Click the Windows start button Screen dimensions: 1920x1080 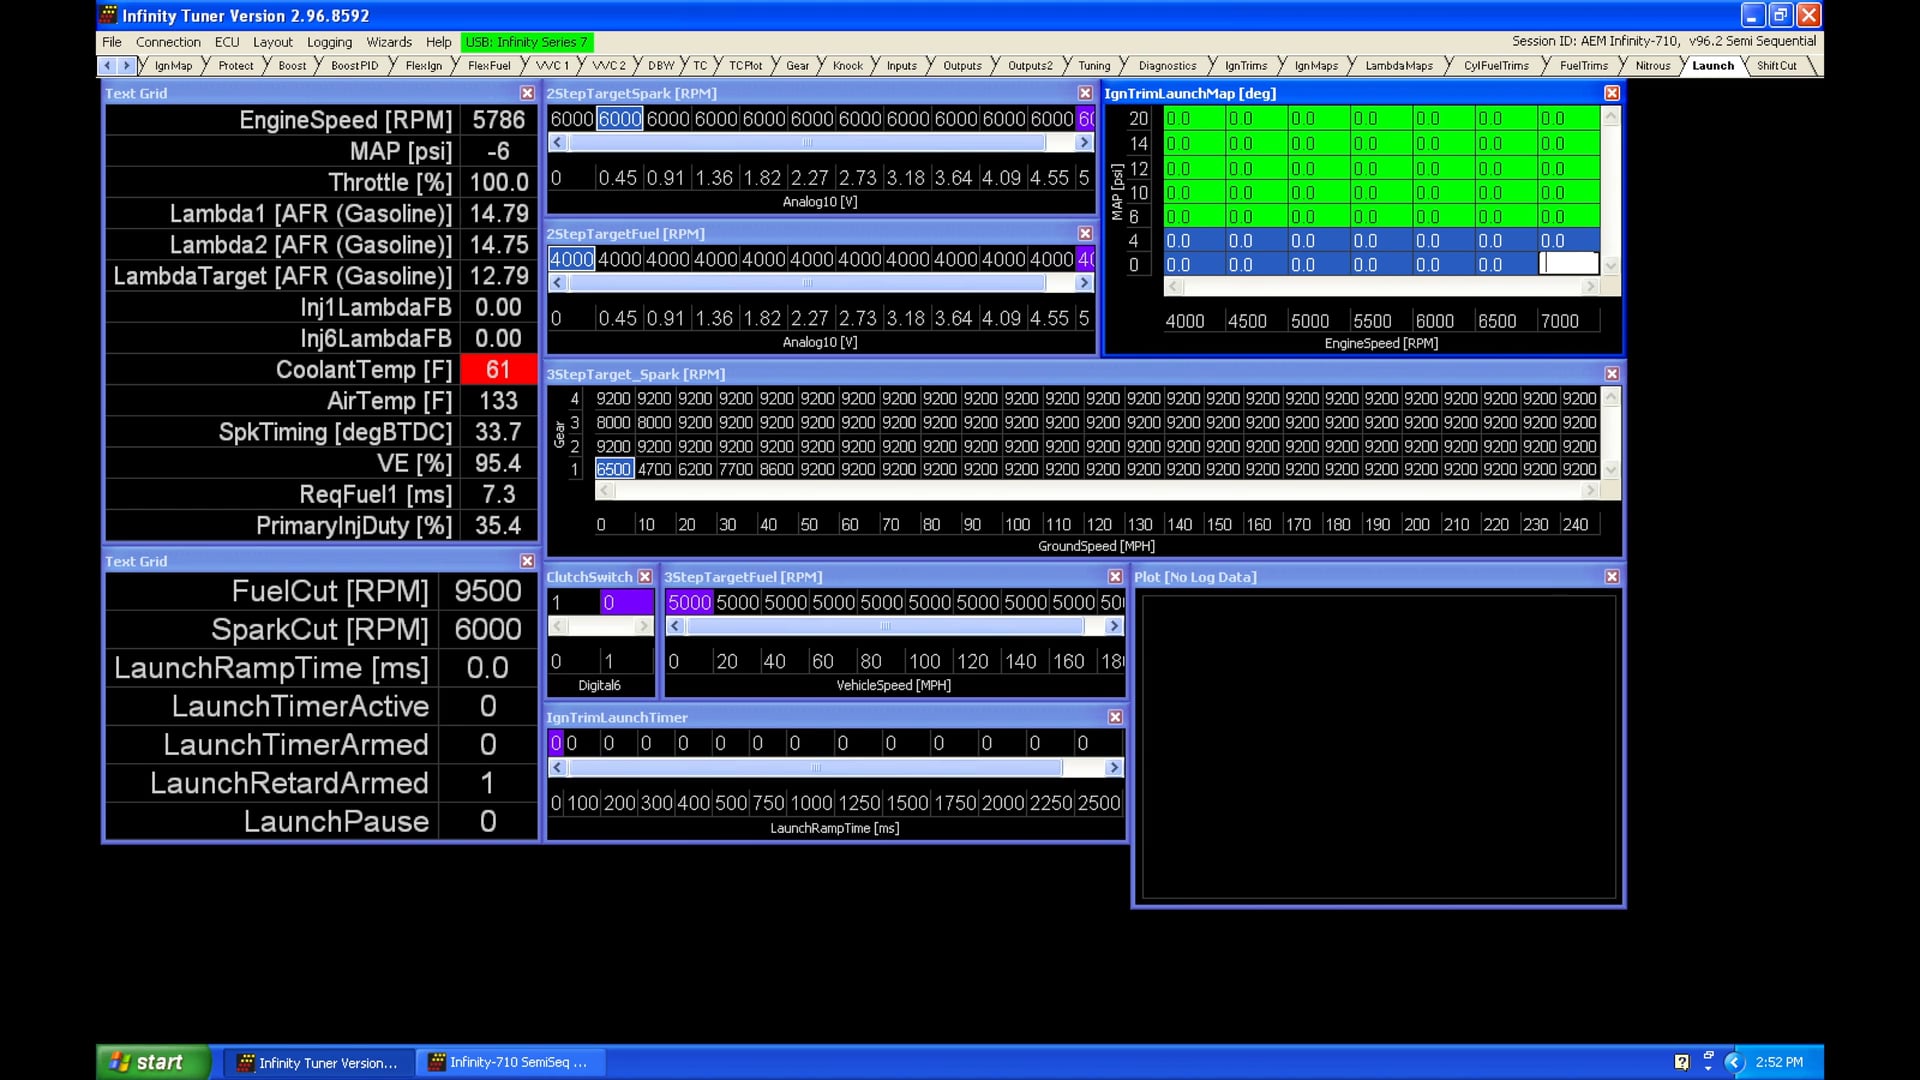tap(150, 1062)
